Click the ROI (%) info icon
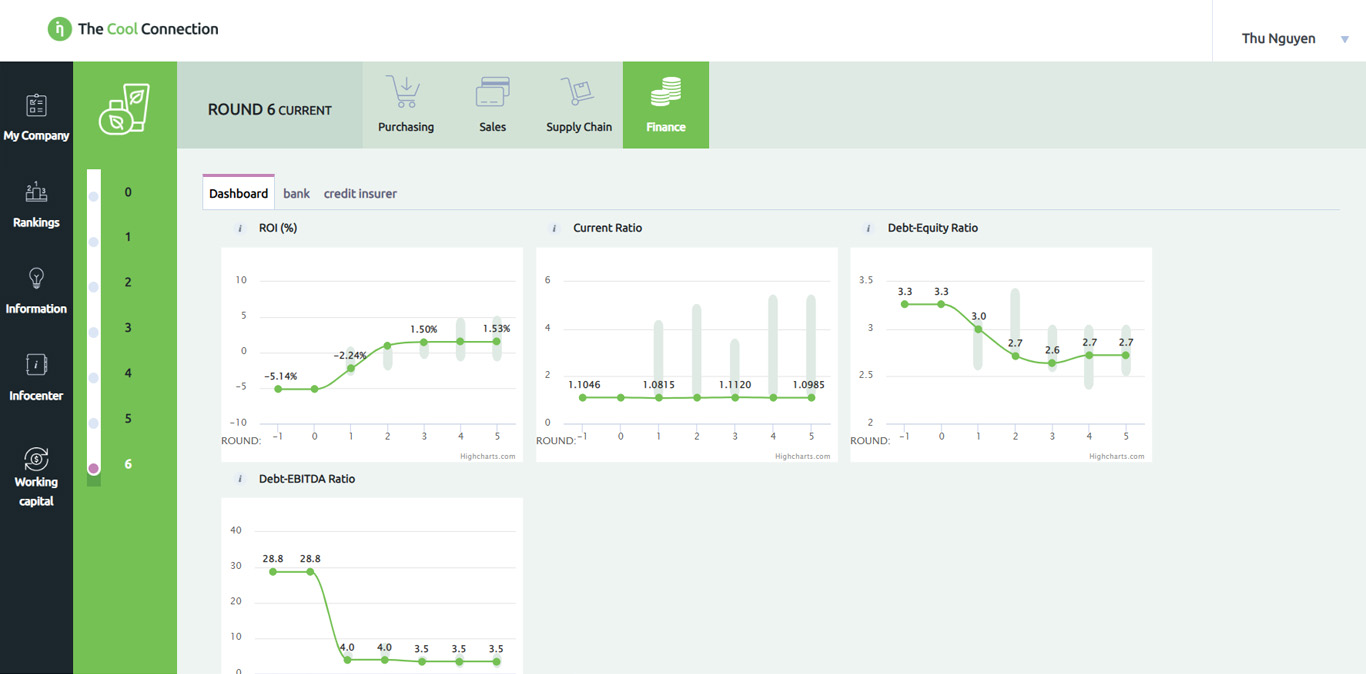 [x=240, y=229]
